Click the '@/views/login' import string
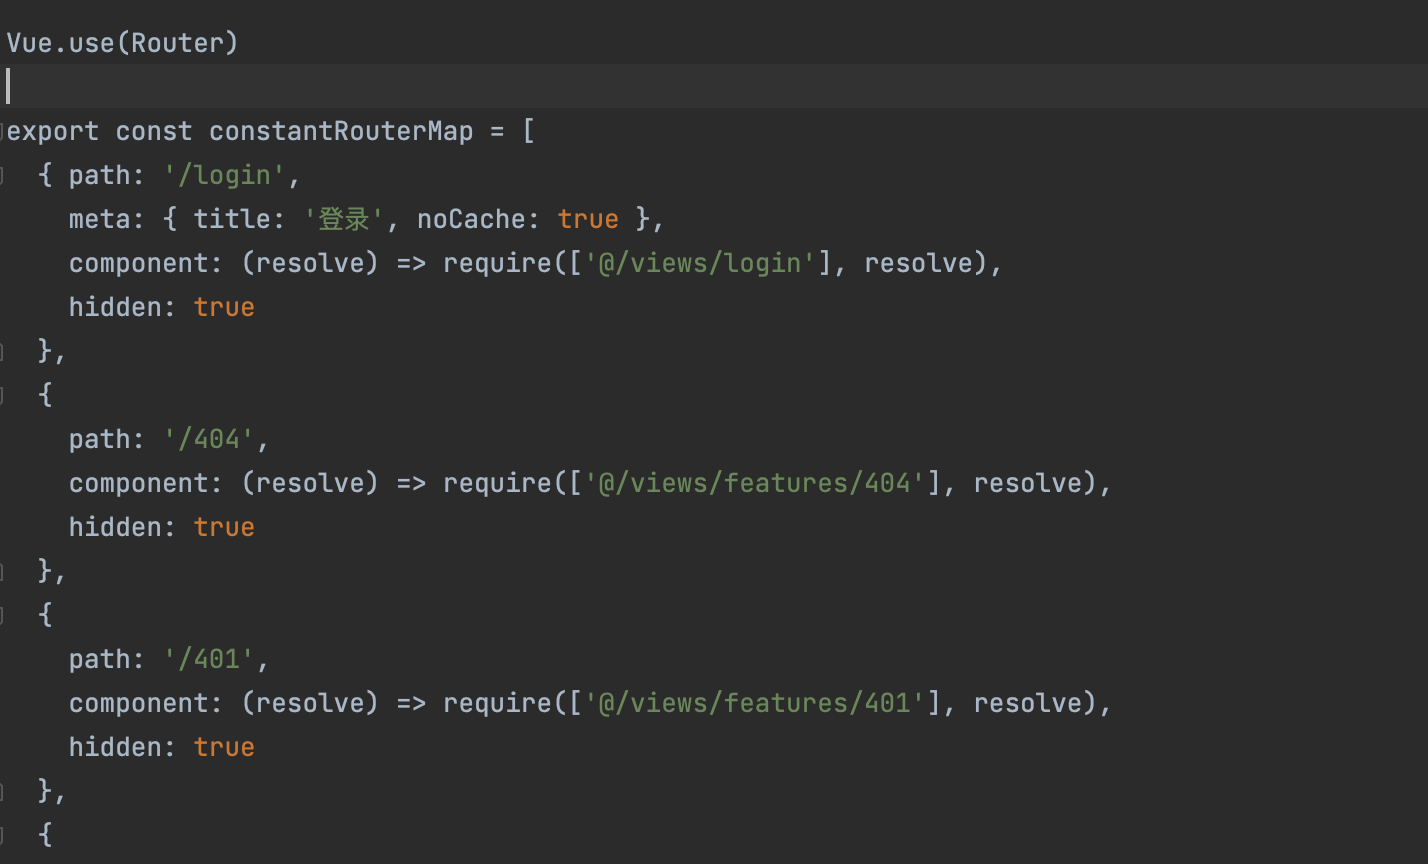The width and height of the screenshot is (1428, 864). tap(700, 263)
